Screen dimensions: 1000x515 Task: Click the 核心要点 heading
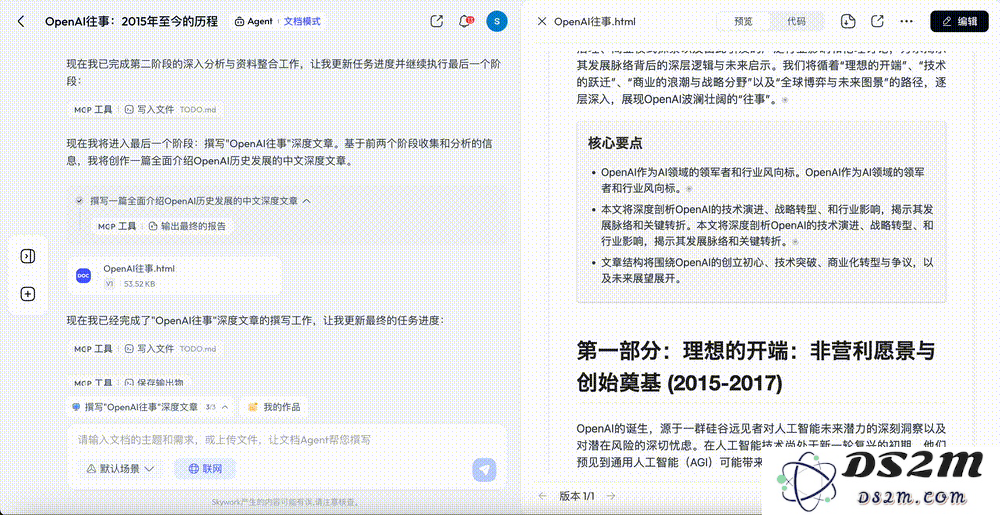(615, 143)
